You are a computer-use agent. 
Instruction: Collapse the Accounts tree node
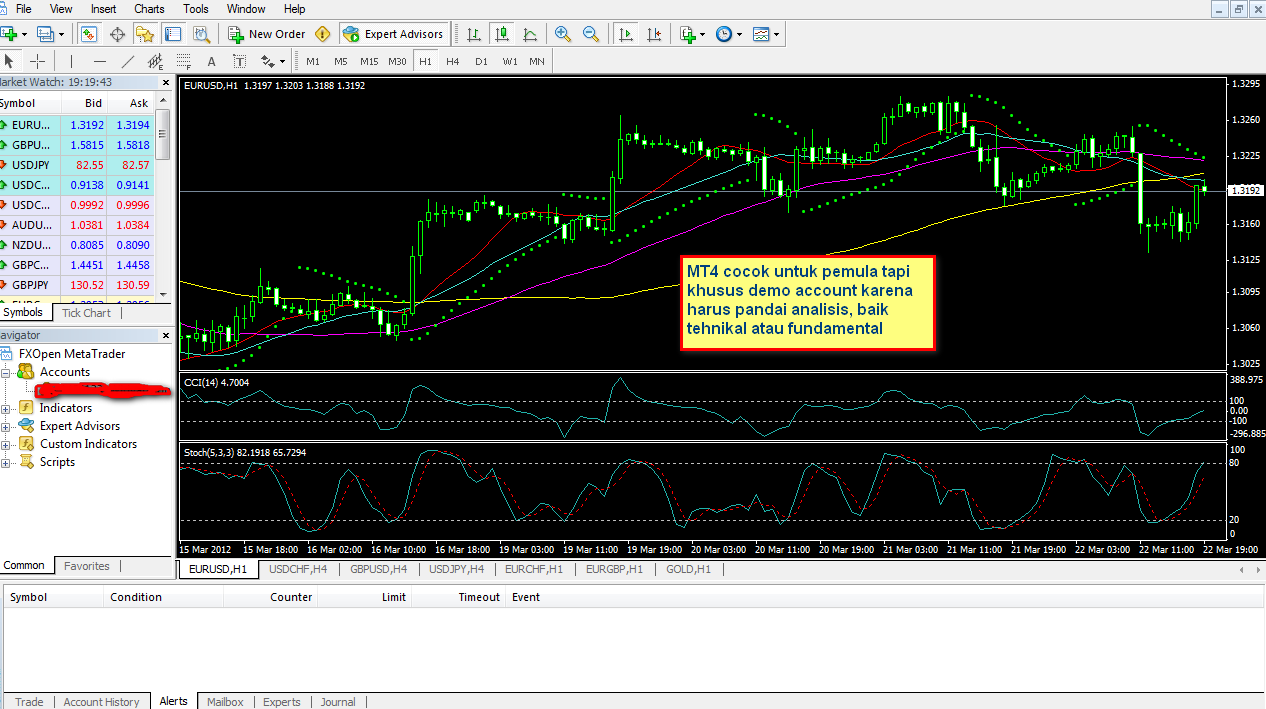coord(6,372)
